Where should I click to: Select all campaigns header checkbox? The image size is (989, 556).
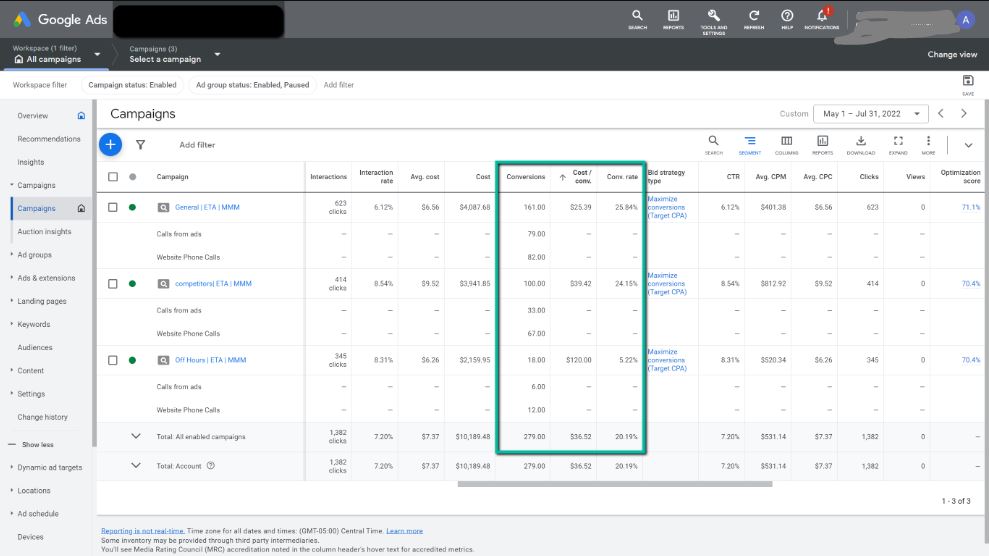click(x=113, y=177)
